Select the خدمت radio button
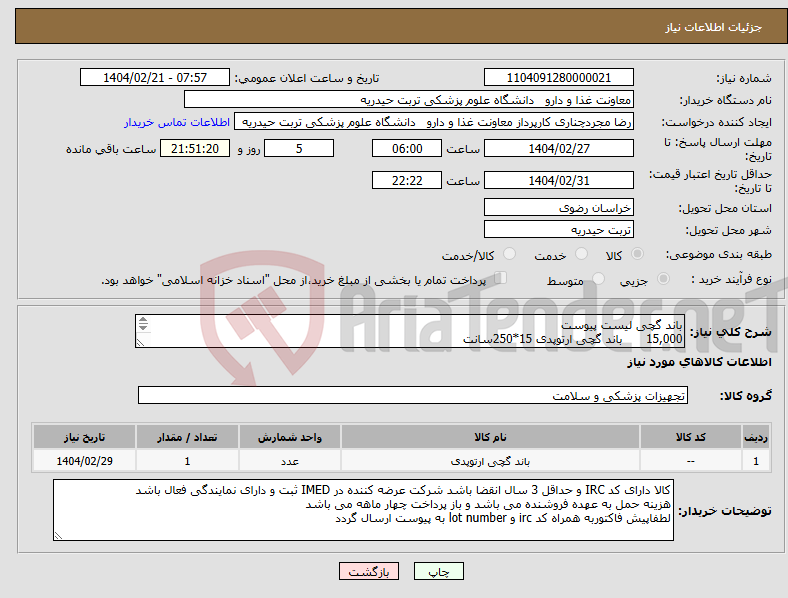 click(x=581, y=254)
